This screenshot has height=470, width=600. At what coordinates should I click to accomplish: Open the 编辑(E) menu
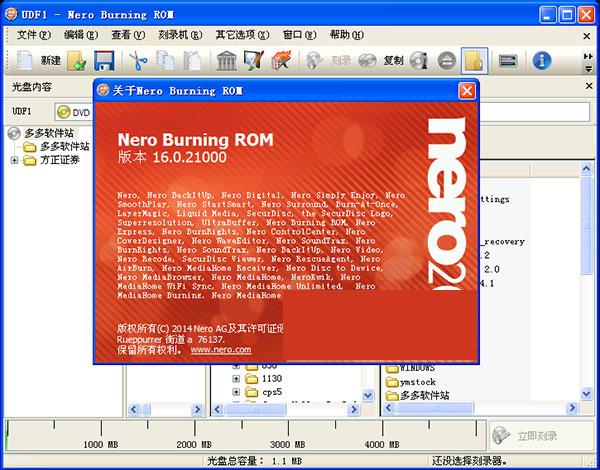coord(81,35)
